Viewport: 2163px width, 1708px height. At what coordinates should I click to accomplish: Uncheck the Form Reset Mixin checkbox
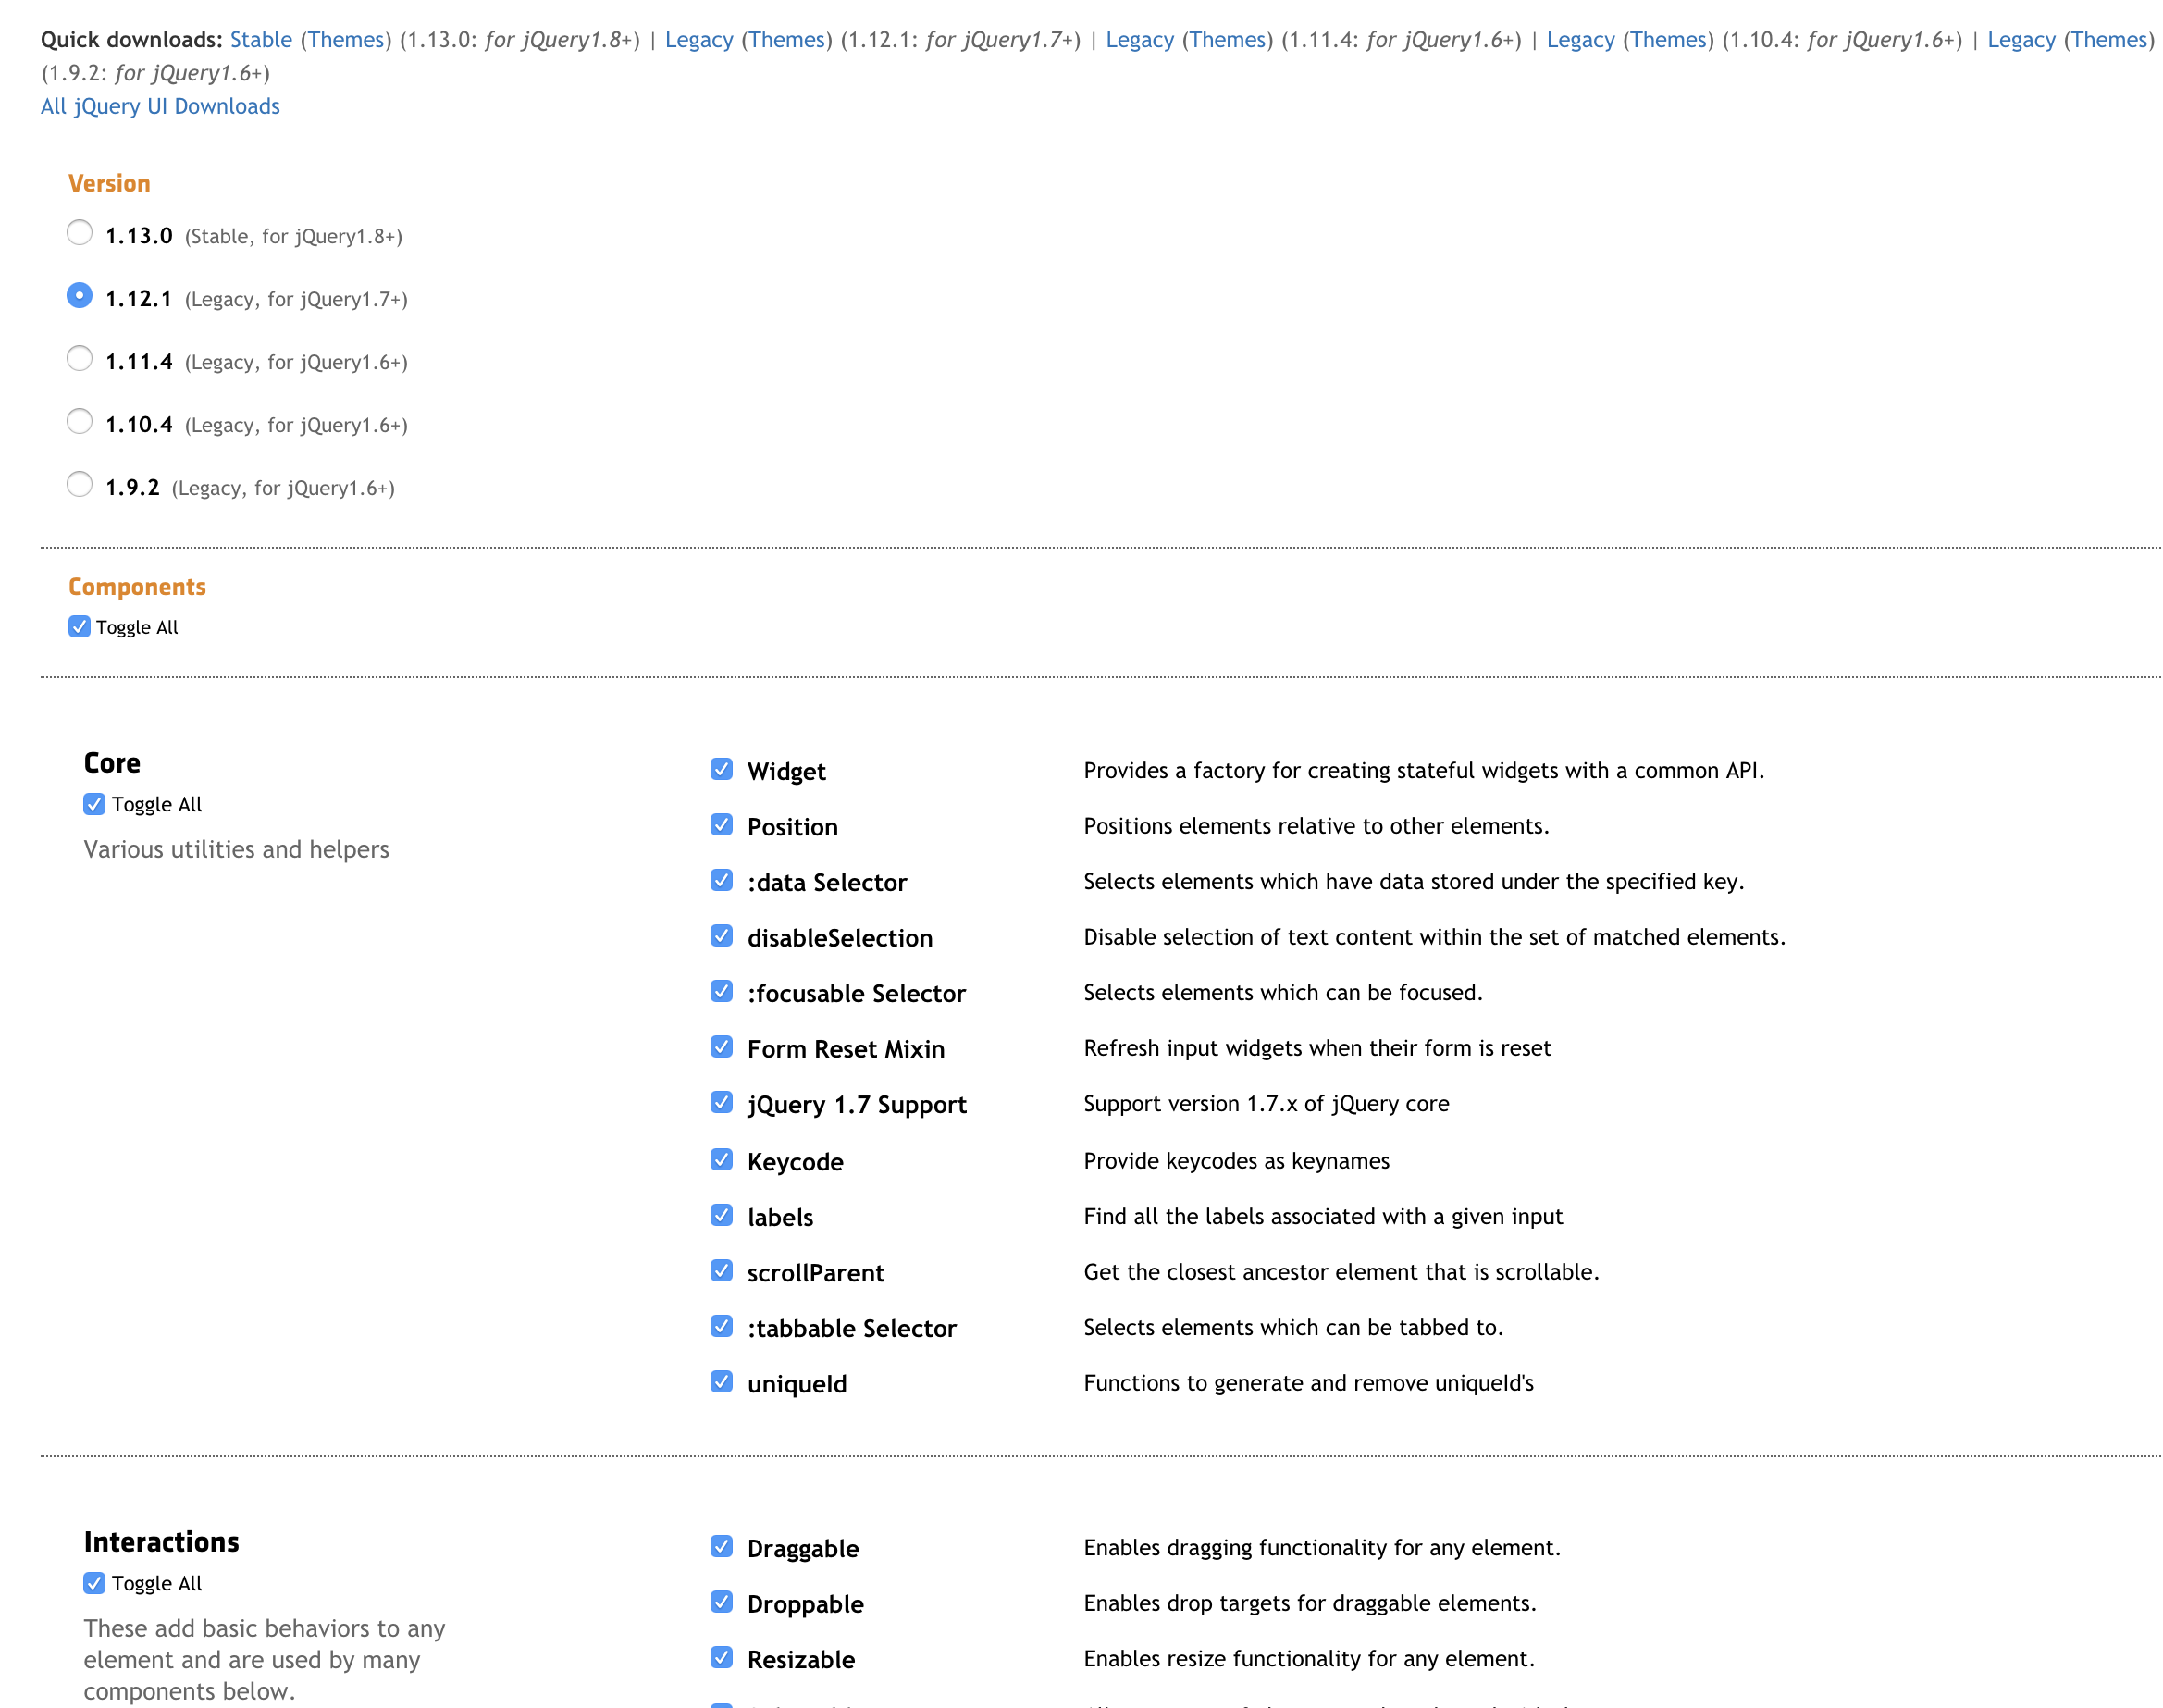point(721,1047)
